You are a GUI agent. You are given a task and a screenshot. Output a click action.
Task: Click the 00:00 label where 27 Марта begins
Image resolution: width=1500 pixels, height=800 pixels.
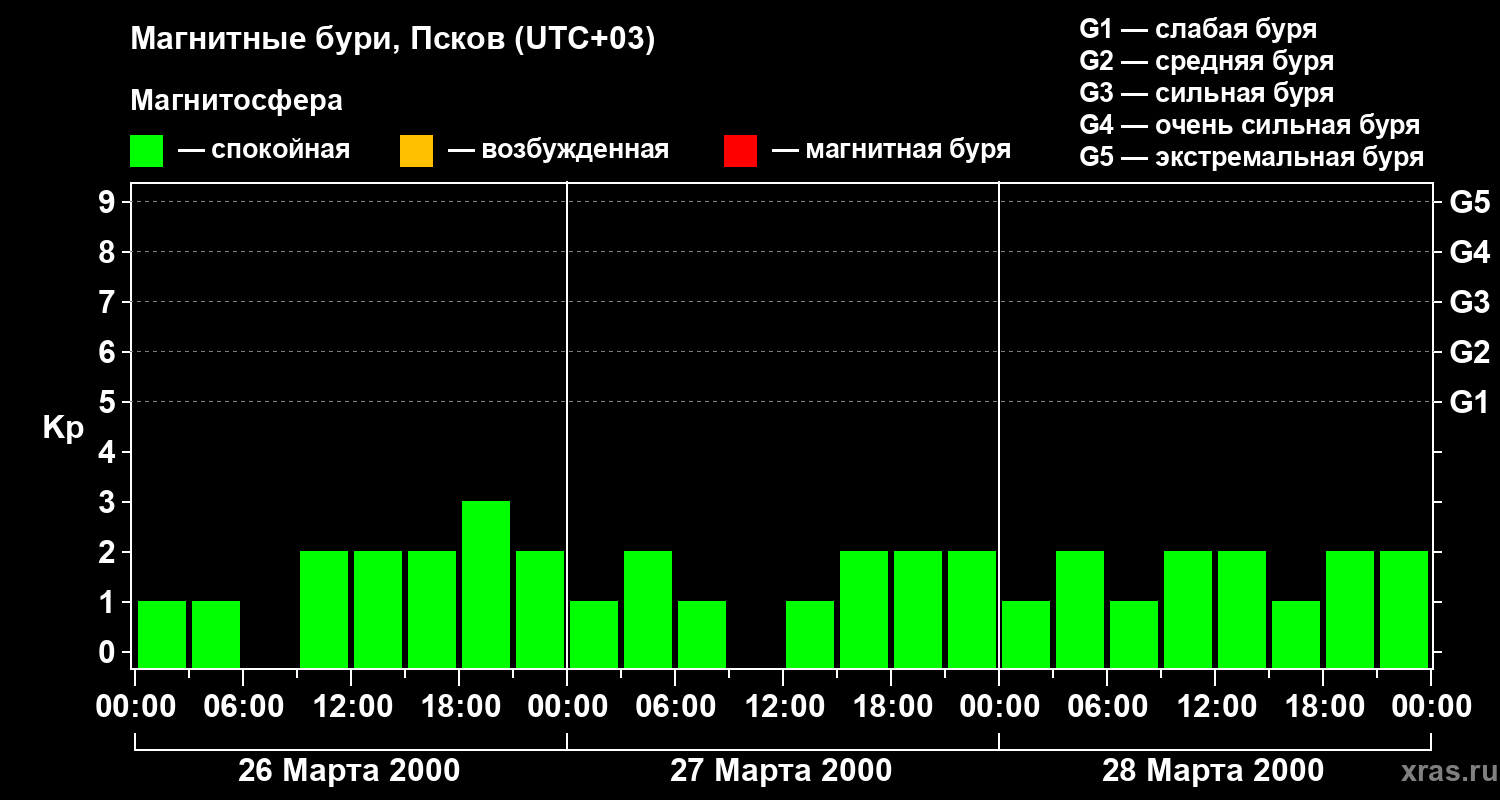click(567, 707)
